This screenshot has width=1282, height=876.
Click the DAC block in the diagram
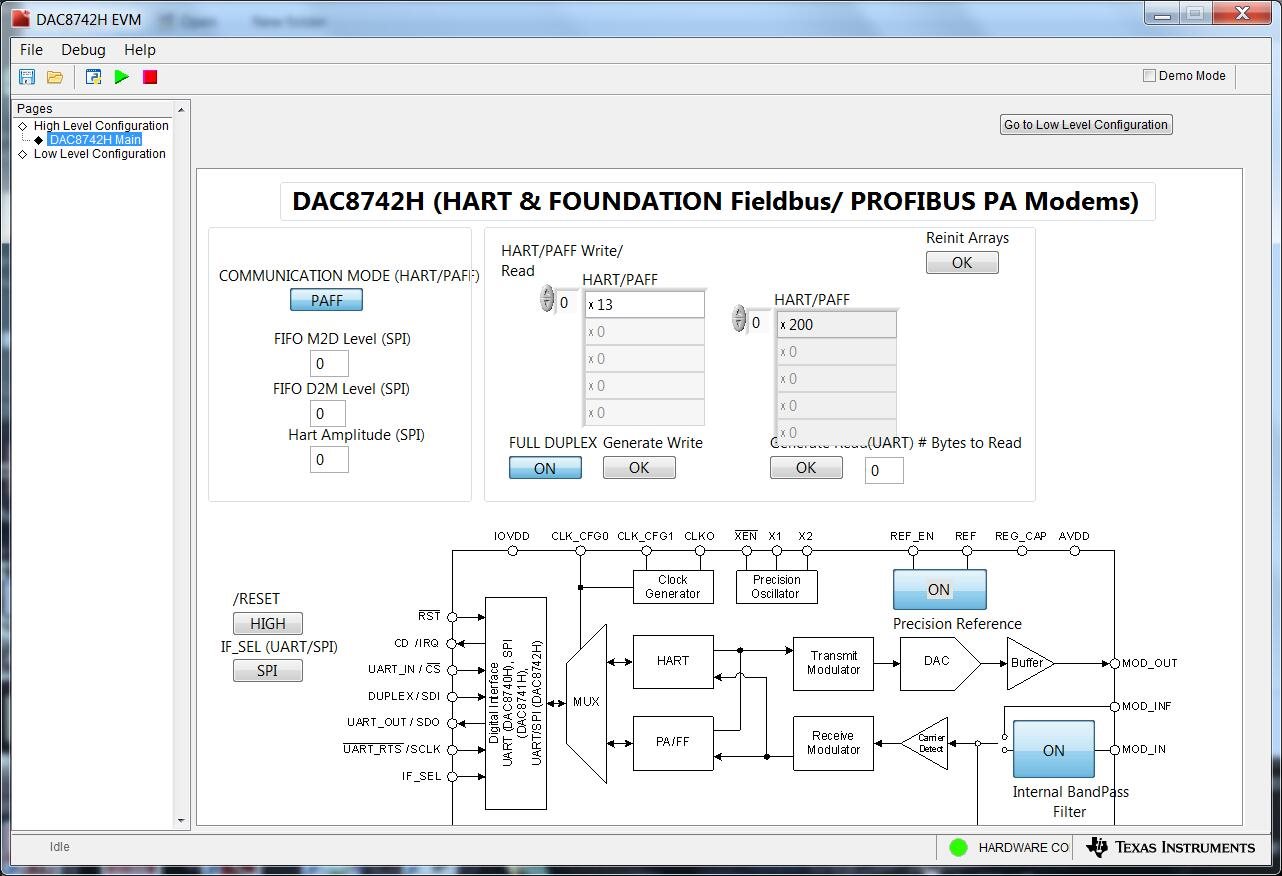tap(939, 662)
